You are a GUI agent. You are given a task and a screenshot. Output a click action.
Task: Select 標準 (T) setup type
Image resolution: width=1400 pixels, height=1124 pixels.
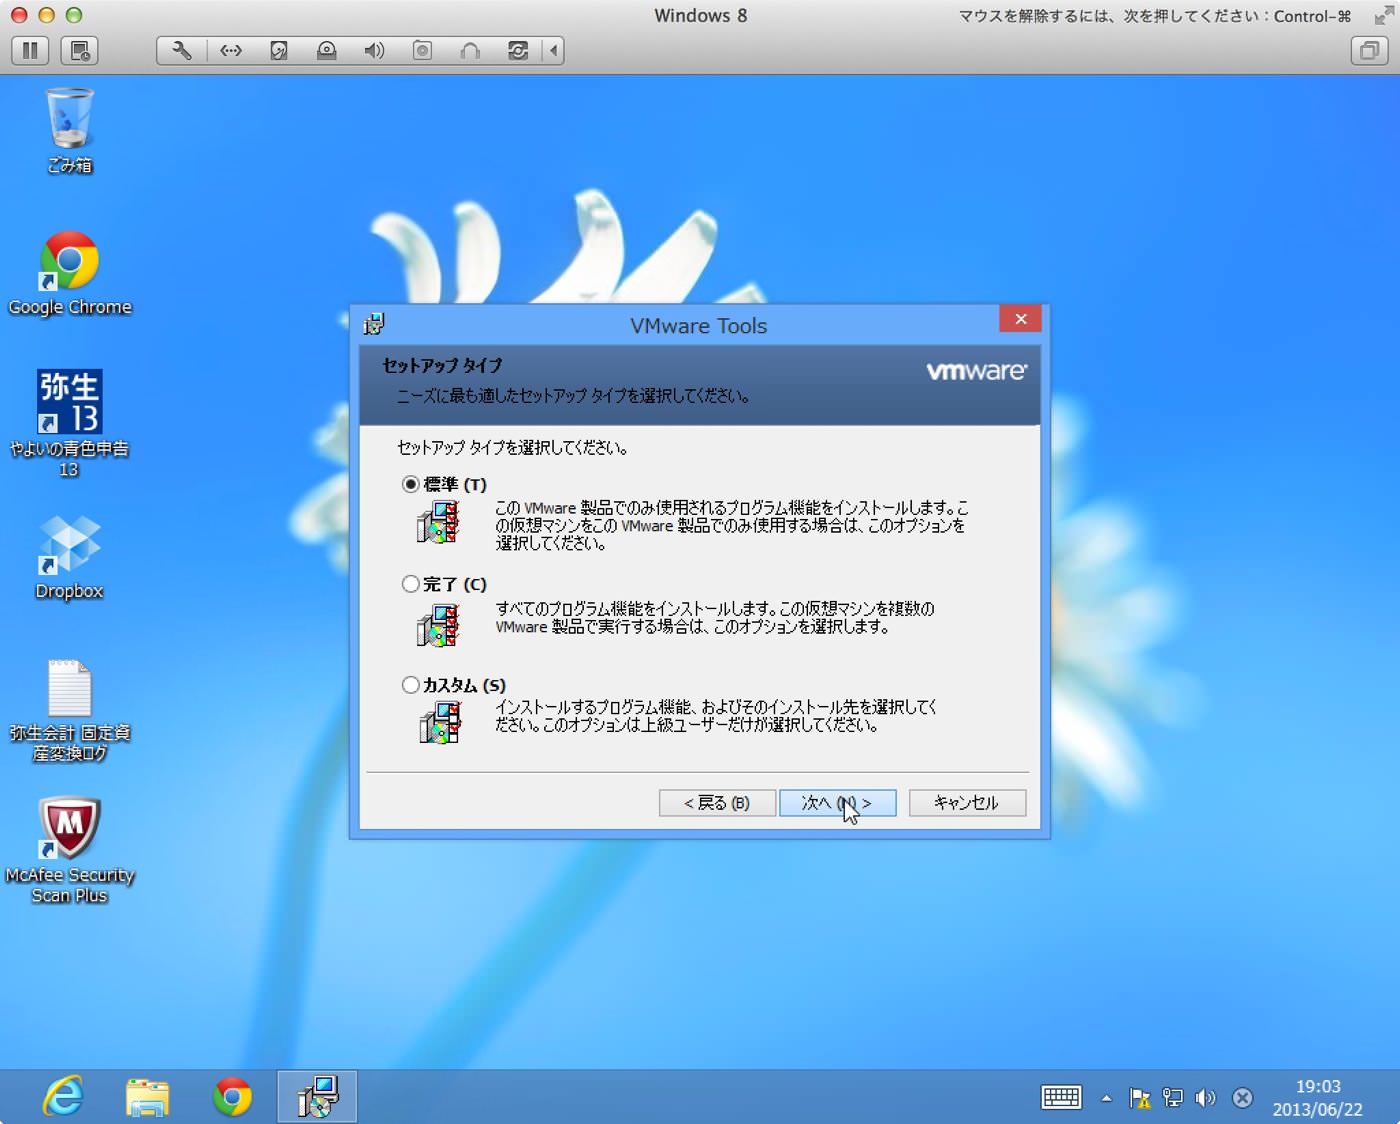pos(410,484)
